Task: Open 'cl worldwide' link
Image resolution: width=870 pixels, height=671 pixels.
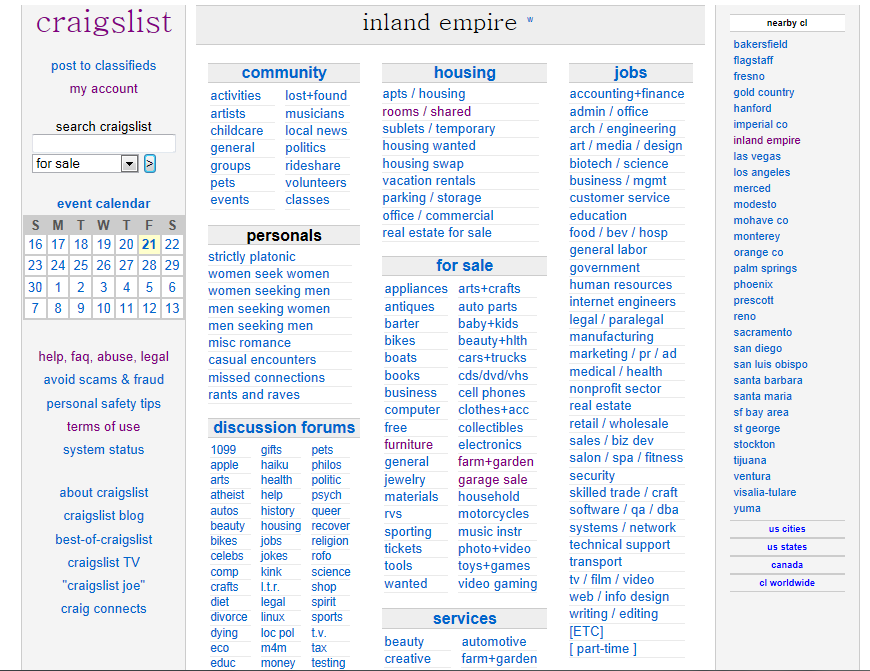Action: coord(787,583)
